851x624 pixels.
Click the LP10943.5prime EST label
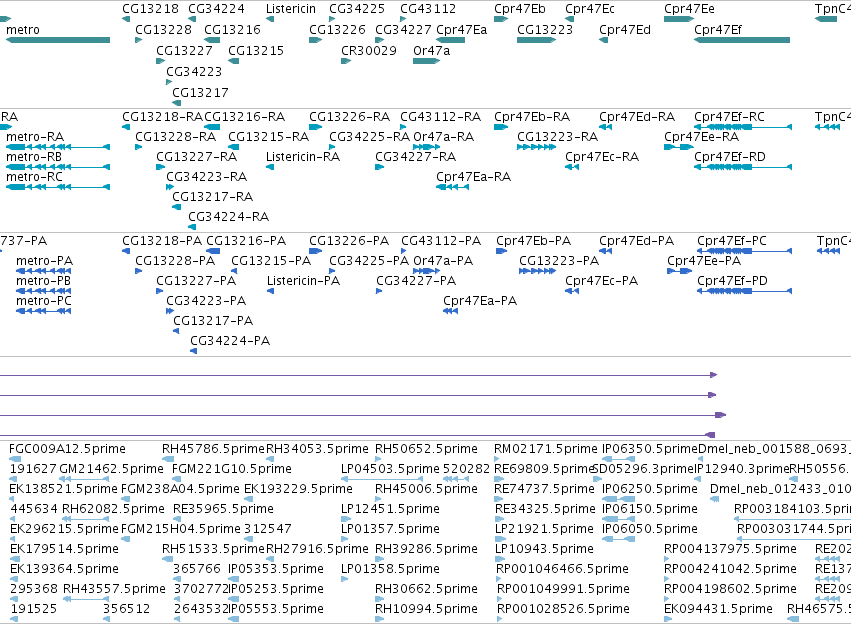[544, 549]
